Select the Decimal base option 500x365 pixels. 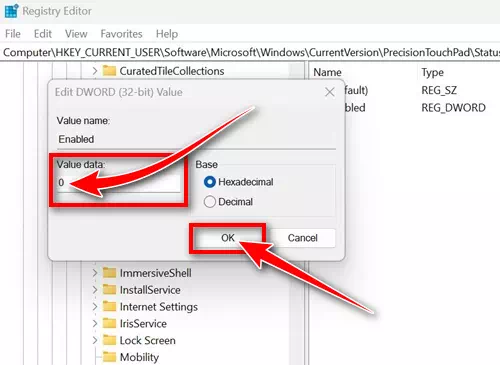point(210,202)
